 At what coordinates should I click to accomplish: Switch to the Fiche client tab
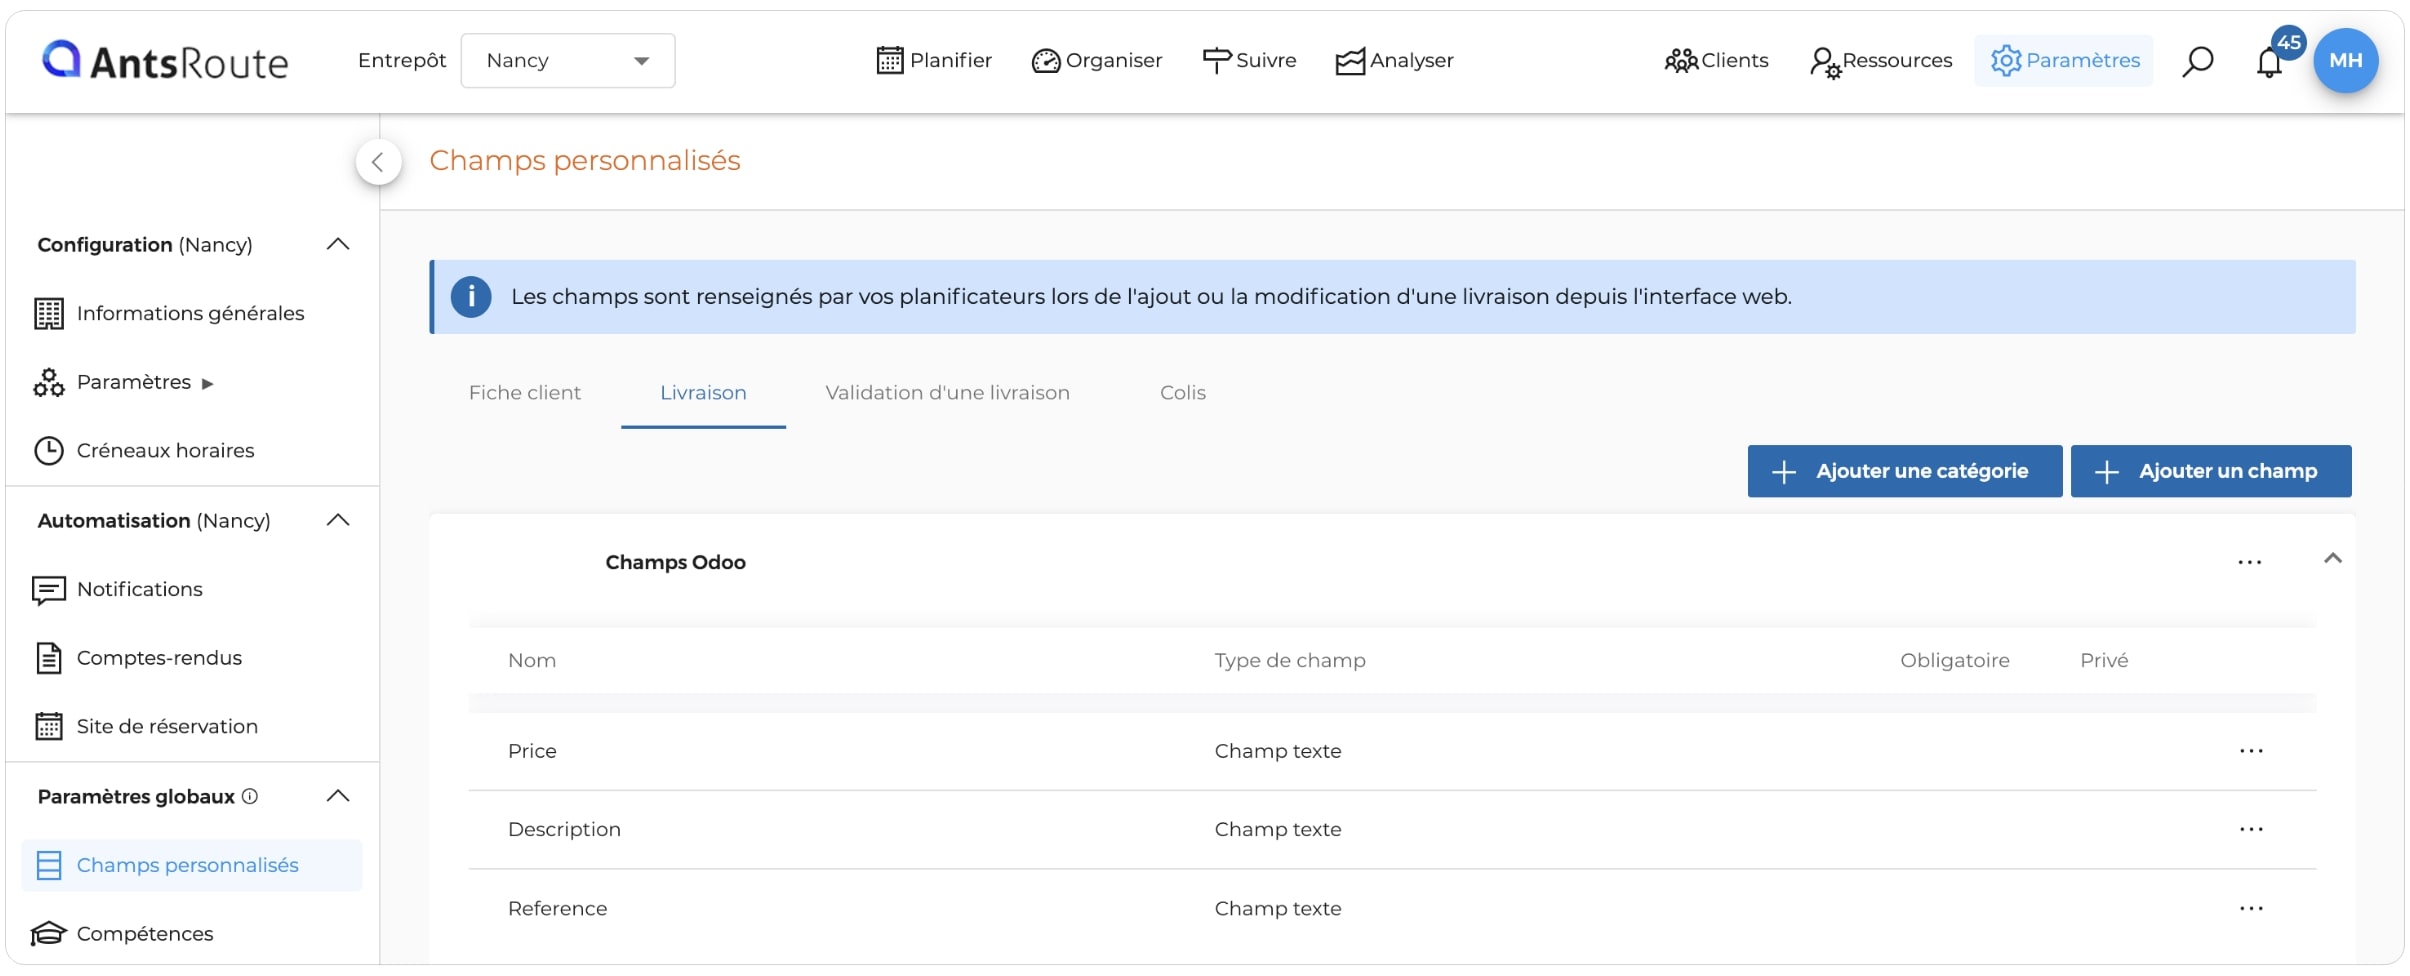click(525, 393)
